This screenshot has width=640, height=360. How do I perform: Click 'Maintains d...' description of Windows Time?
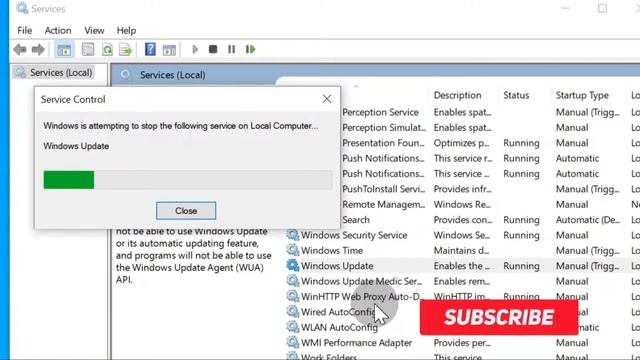461,250
